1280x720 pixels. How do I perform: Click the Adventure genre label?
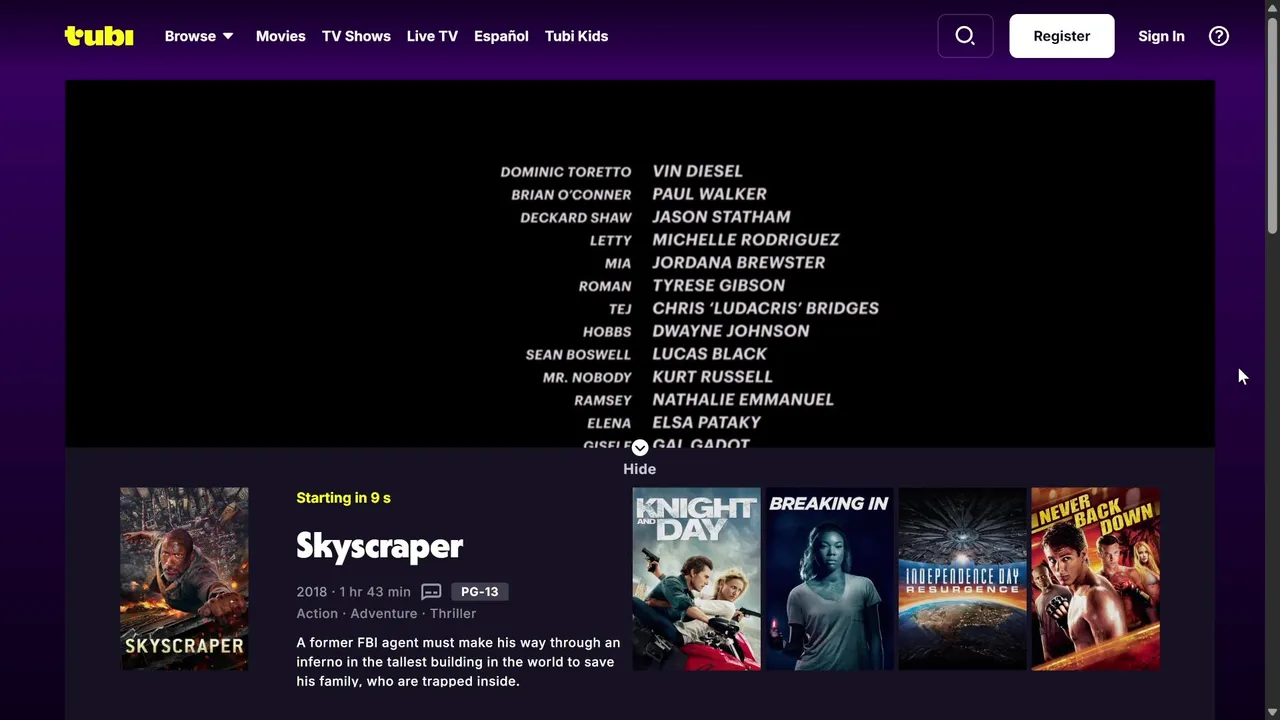point(384,614)
